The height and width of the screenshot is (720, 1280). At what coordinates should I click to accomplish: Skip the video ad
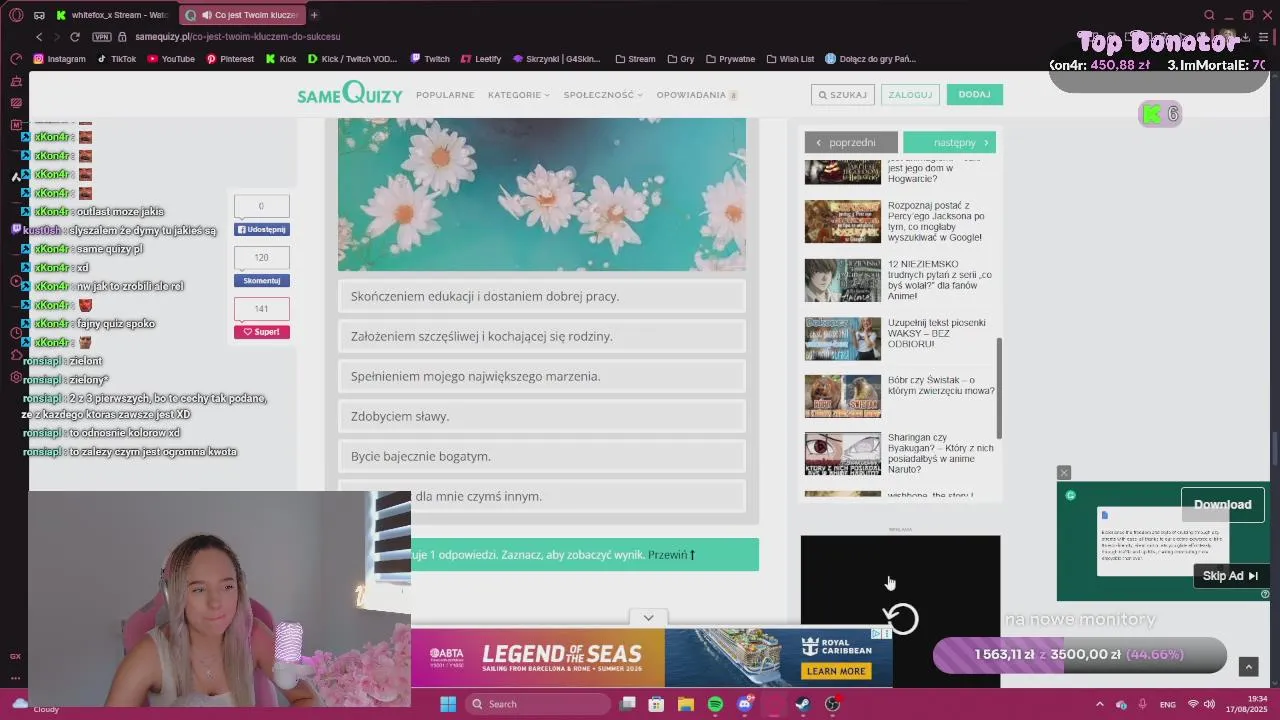click(1230, 576)
